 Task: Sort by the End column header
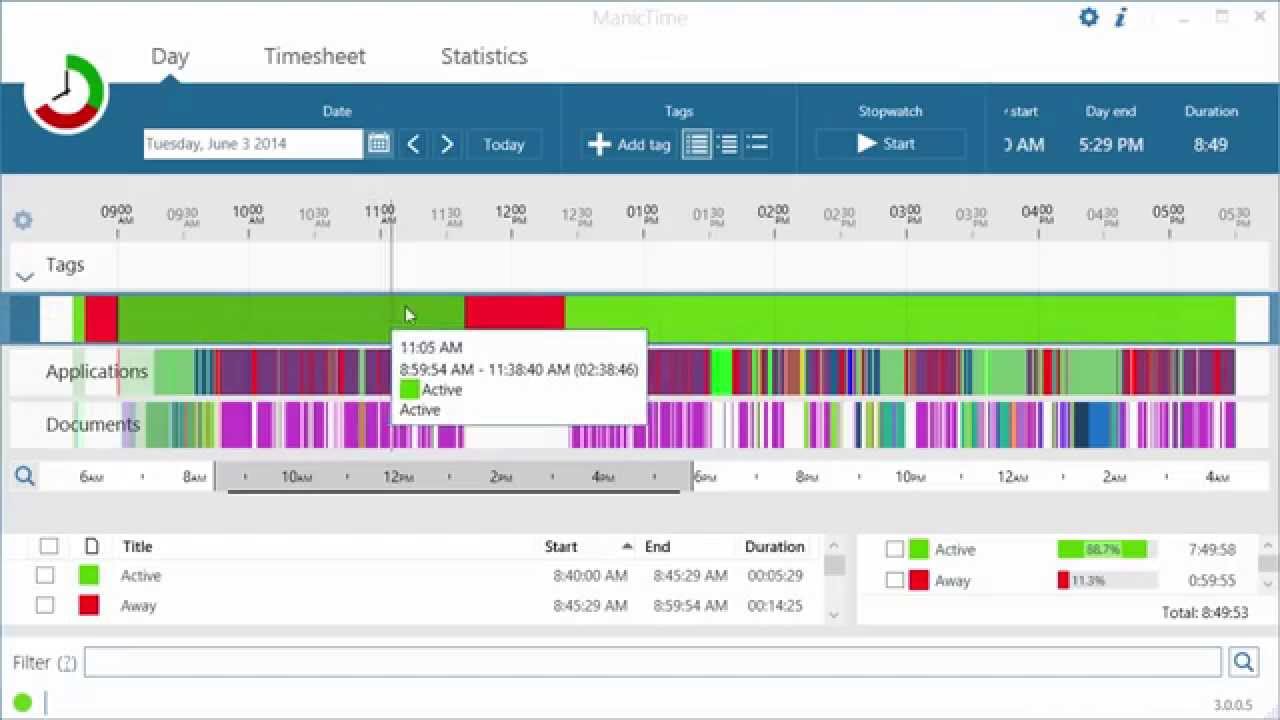[657, 546]
